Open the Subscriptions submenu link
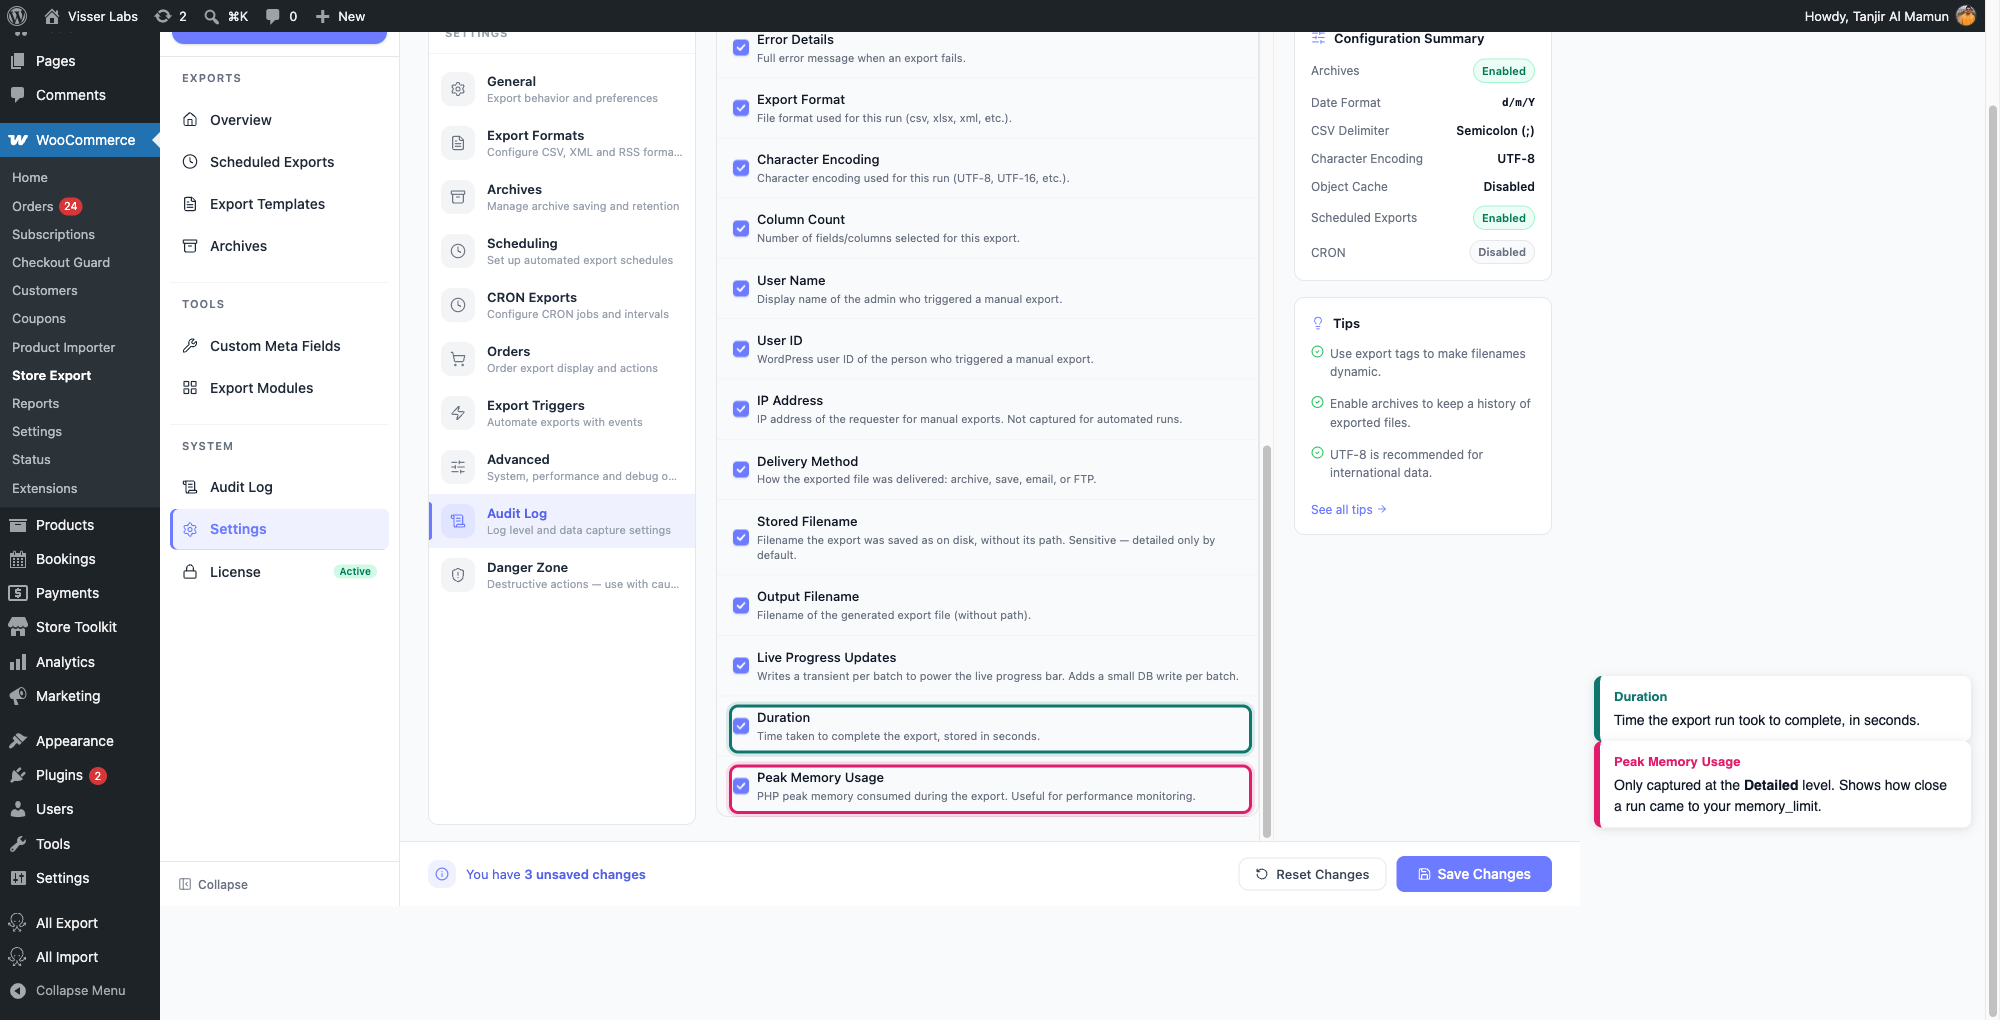The image size is (2000, 1020). click(x=53, y=234)
